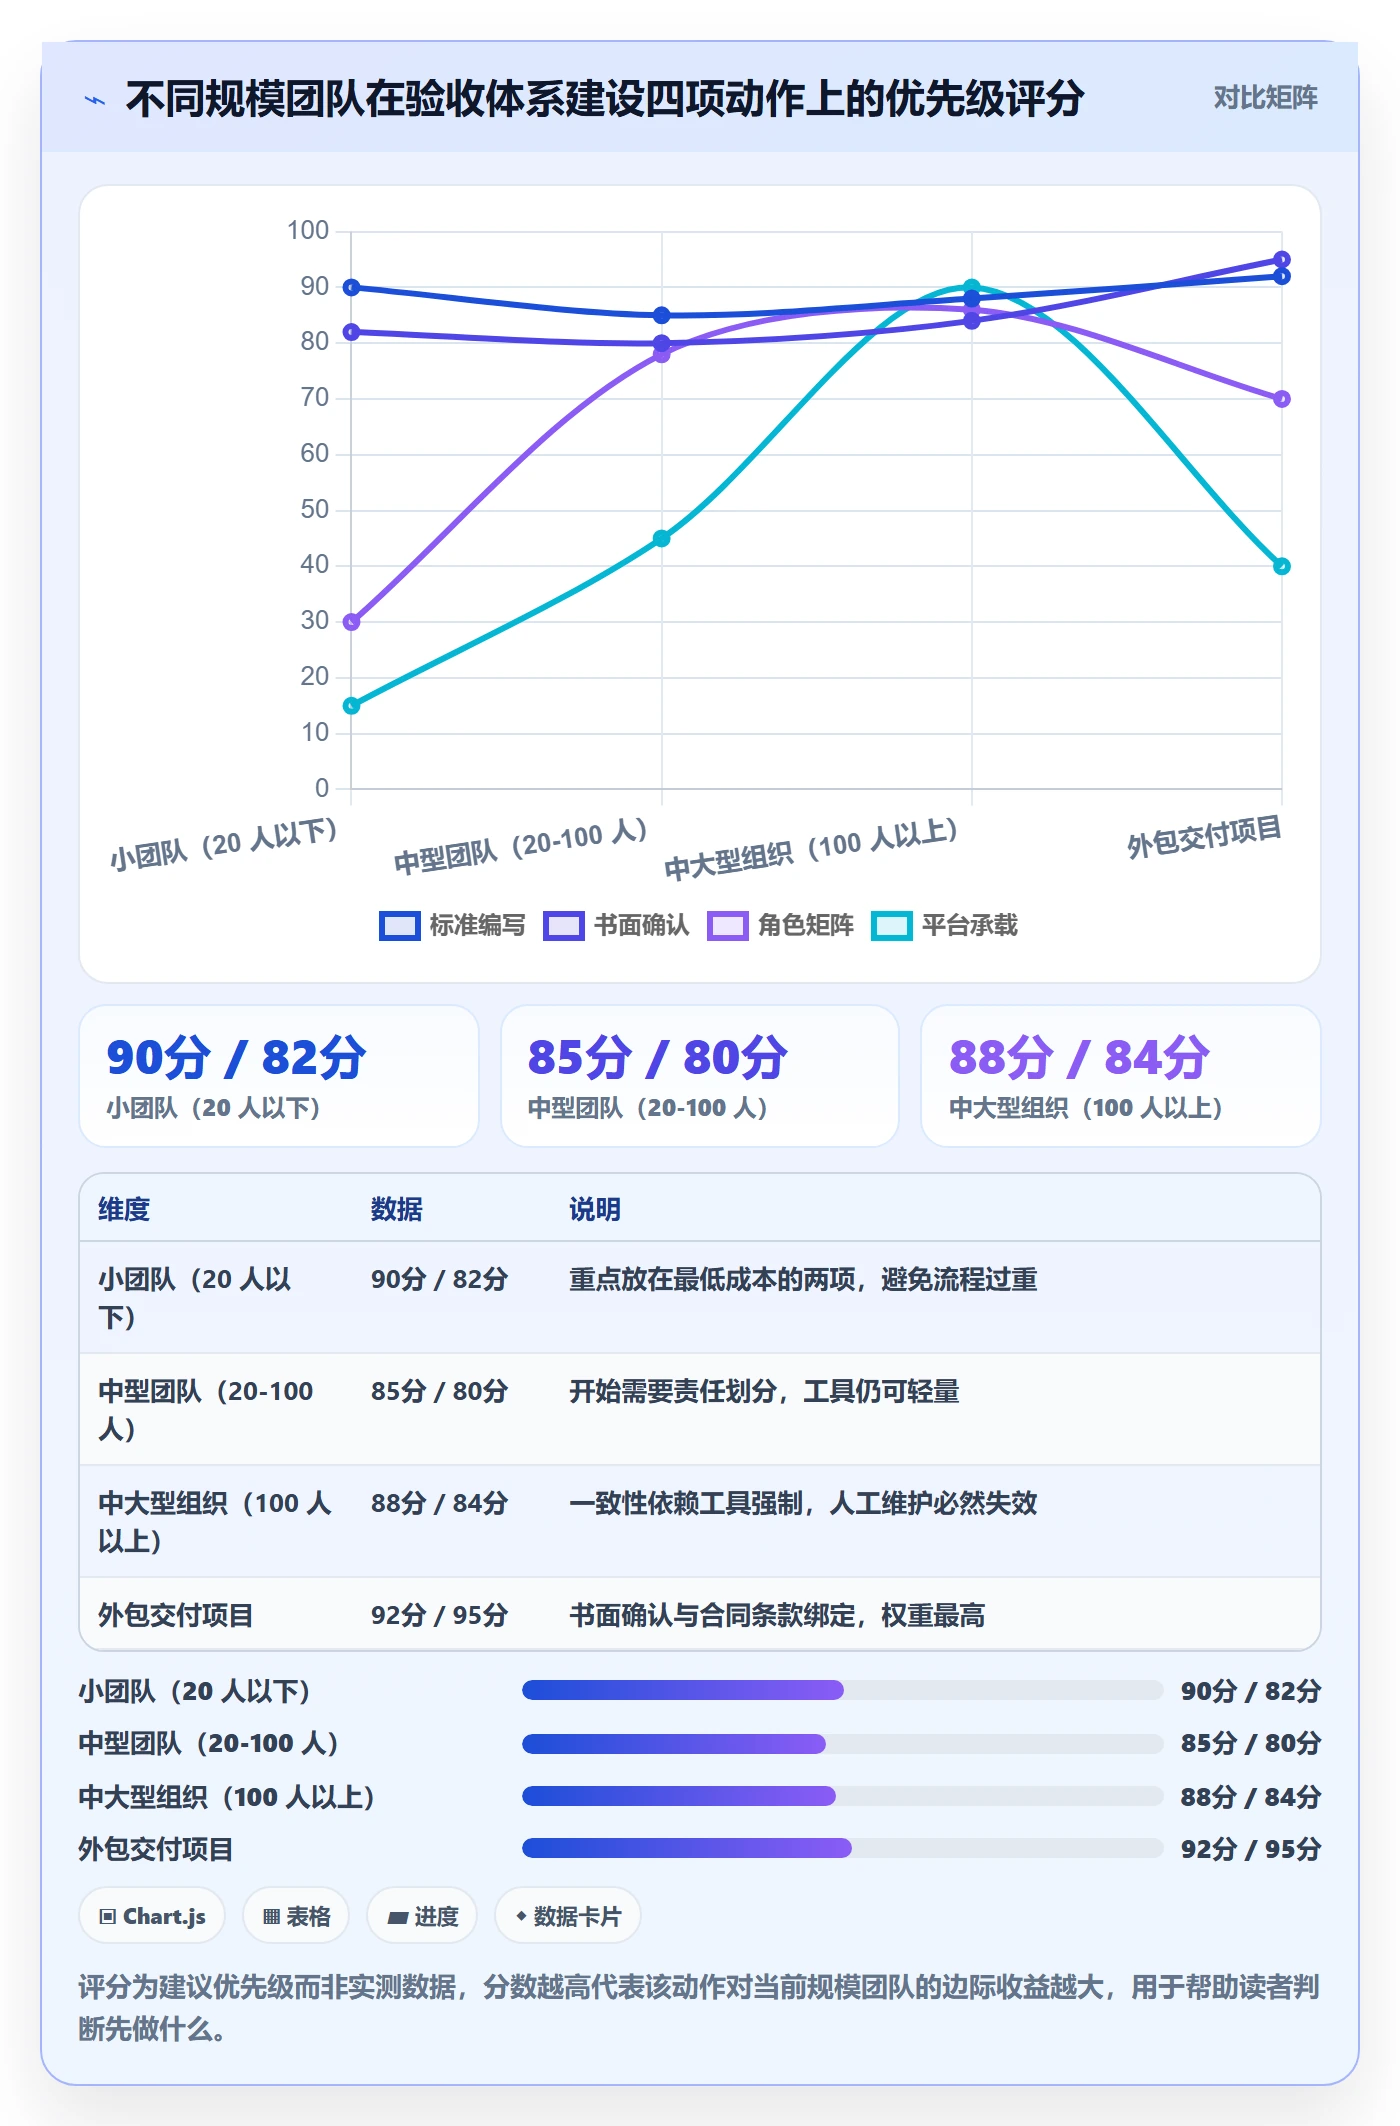
Task: Click the 对比矩阵 label in header
Action: pos(1265,98)
